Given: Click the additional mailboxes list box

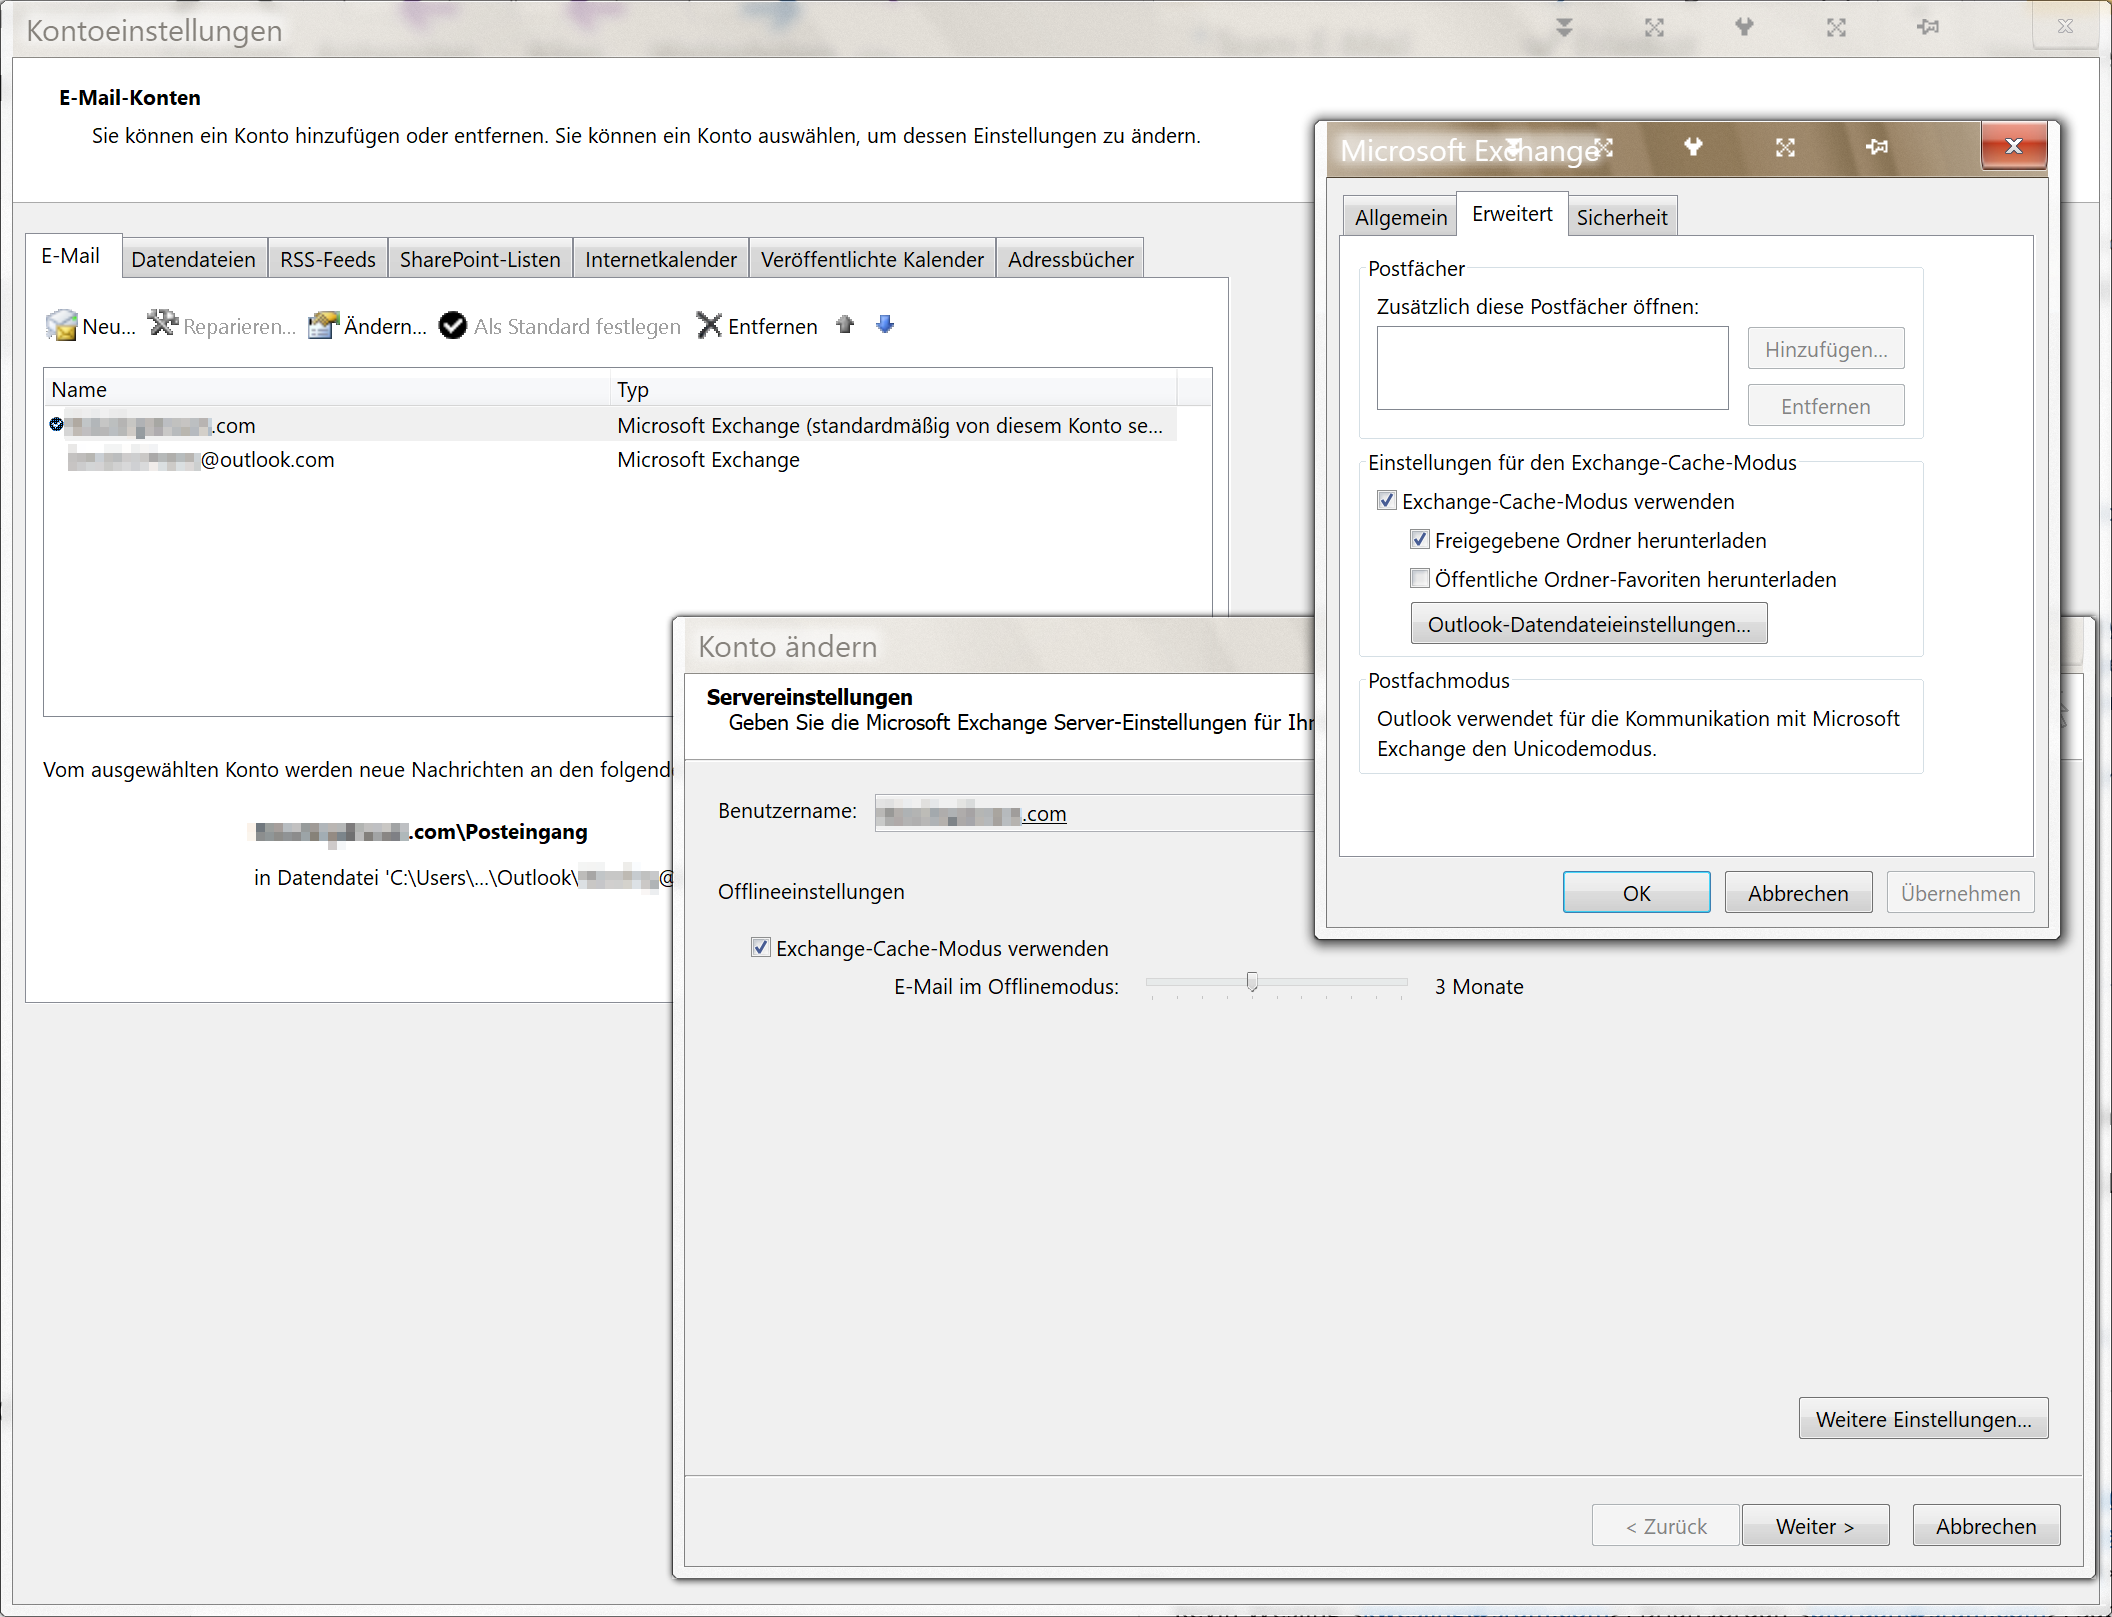Looking at the screenshot, I should pos(1552,368).
